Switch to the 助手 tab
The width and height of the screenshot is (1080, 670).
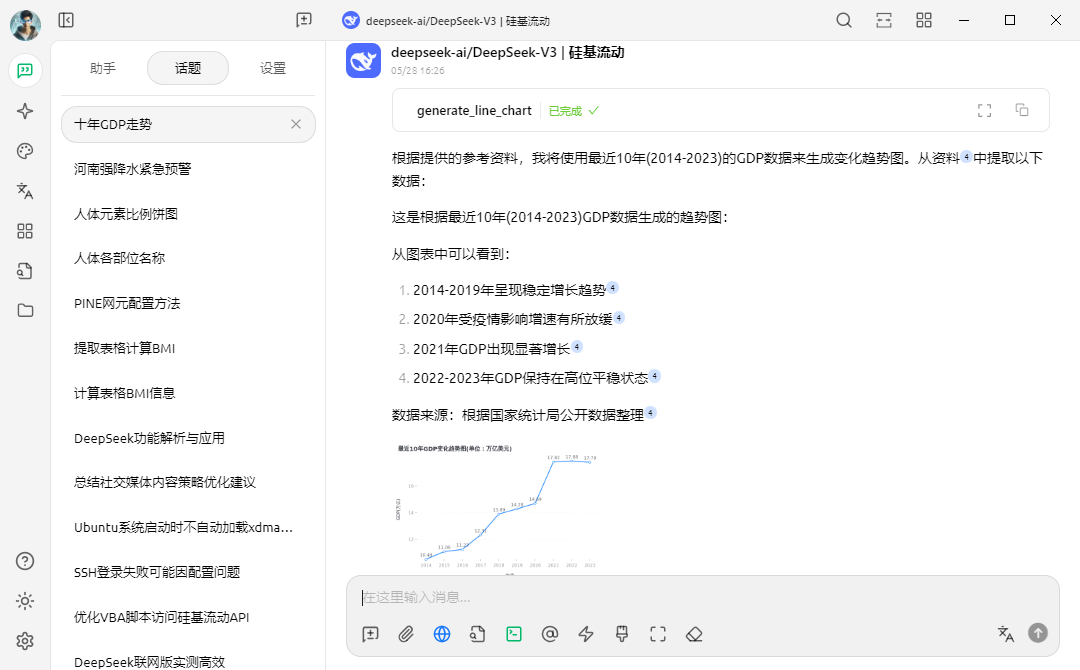(x=103, y=68)
